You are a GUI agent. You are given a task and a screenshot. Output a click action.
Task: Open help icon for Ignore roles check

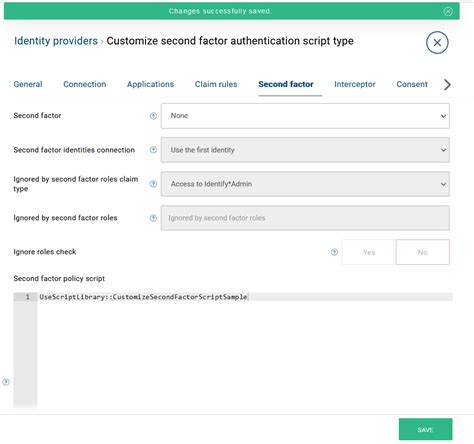[x=334, y=252]
